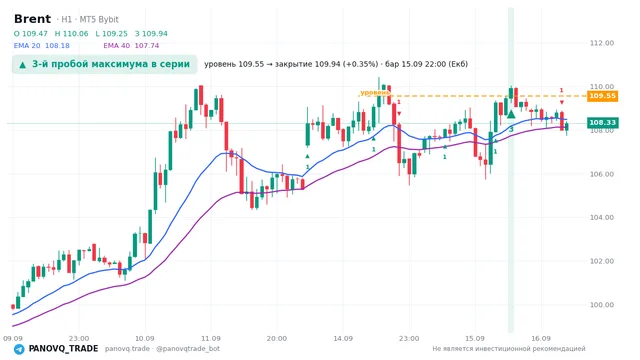Click the red down-arrow signal near 16.09
The image size is (640, 360).
(562, 102)
